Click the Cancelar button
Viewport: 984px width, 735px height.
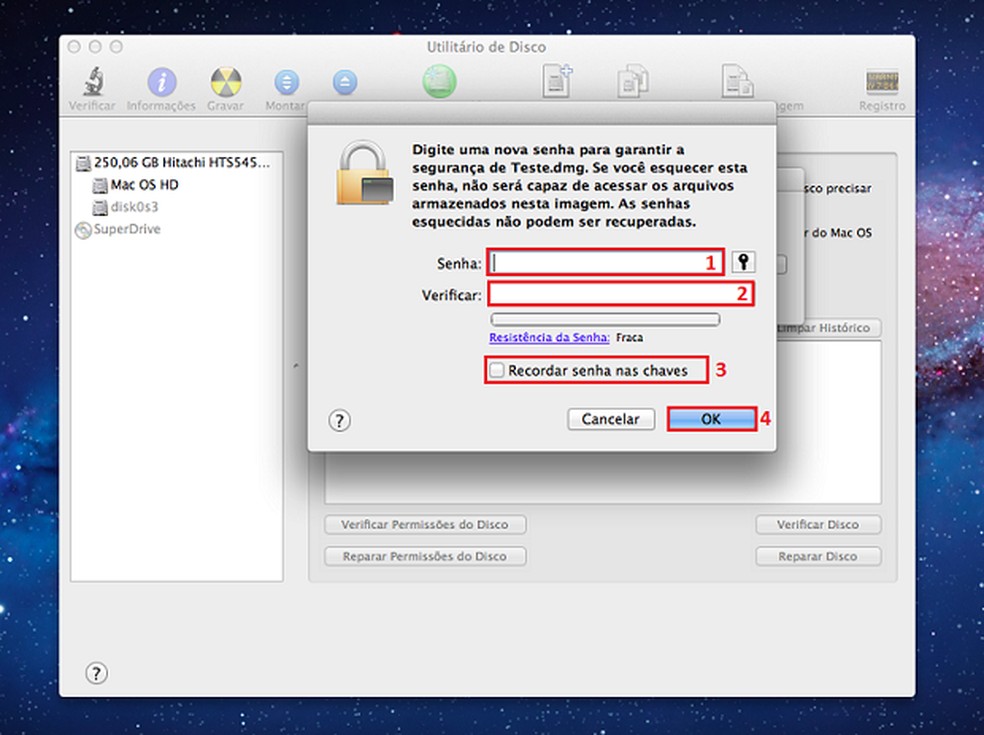click(611, 419)
